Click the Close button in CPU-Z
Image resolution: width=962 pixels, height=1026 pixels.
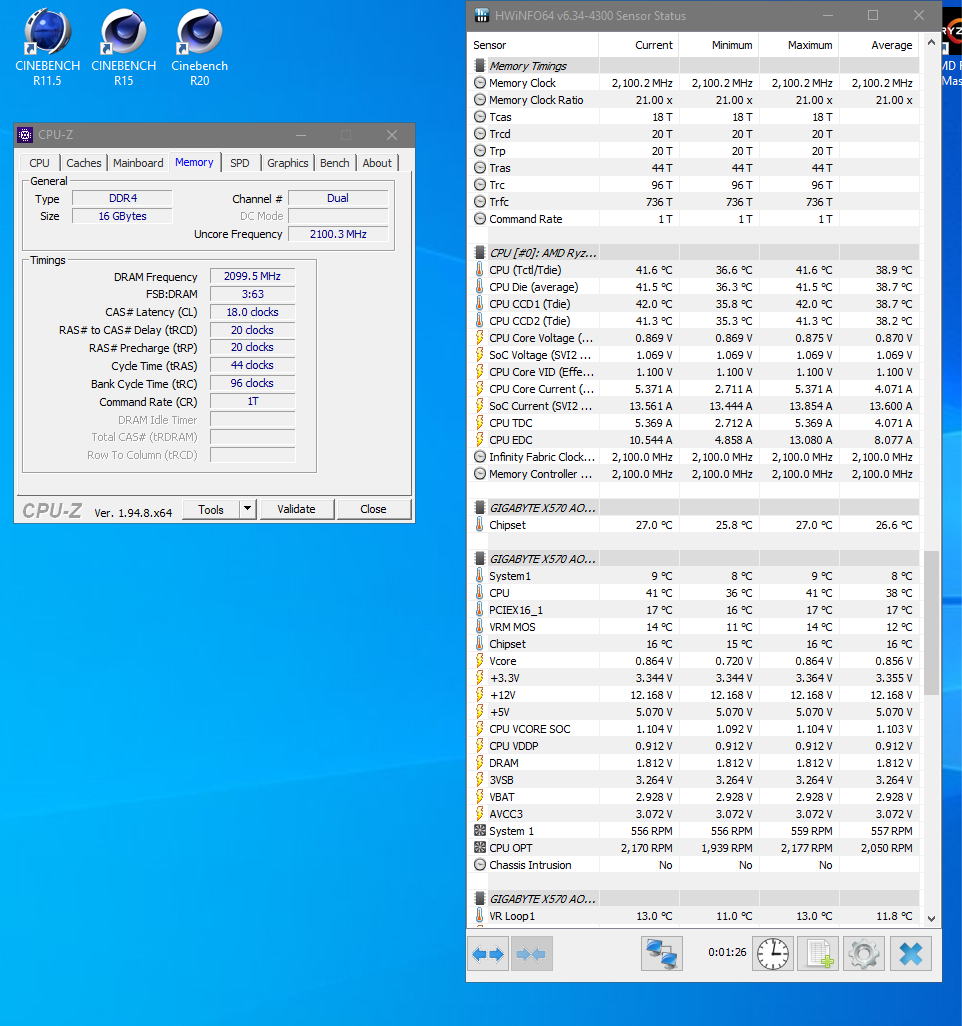pos(373,509)
